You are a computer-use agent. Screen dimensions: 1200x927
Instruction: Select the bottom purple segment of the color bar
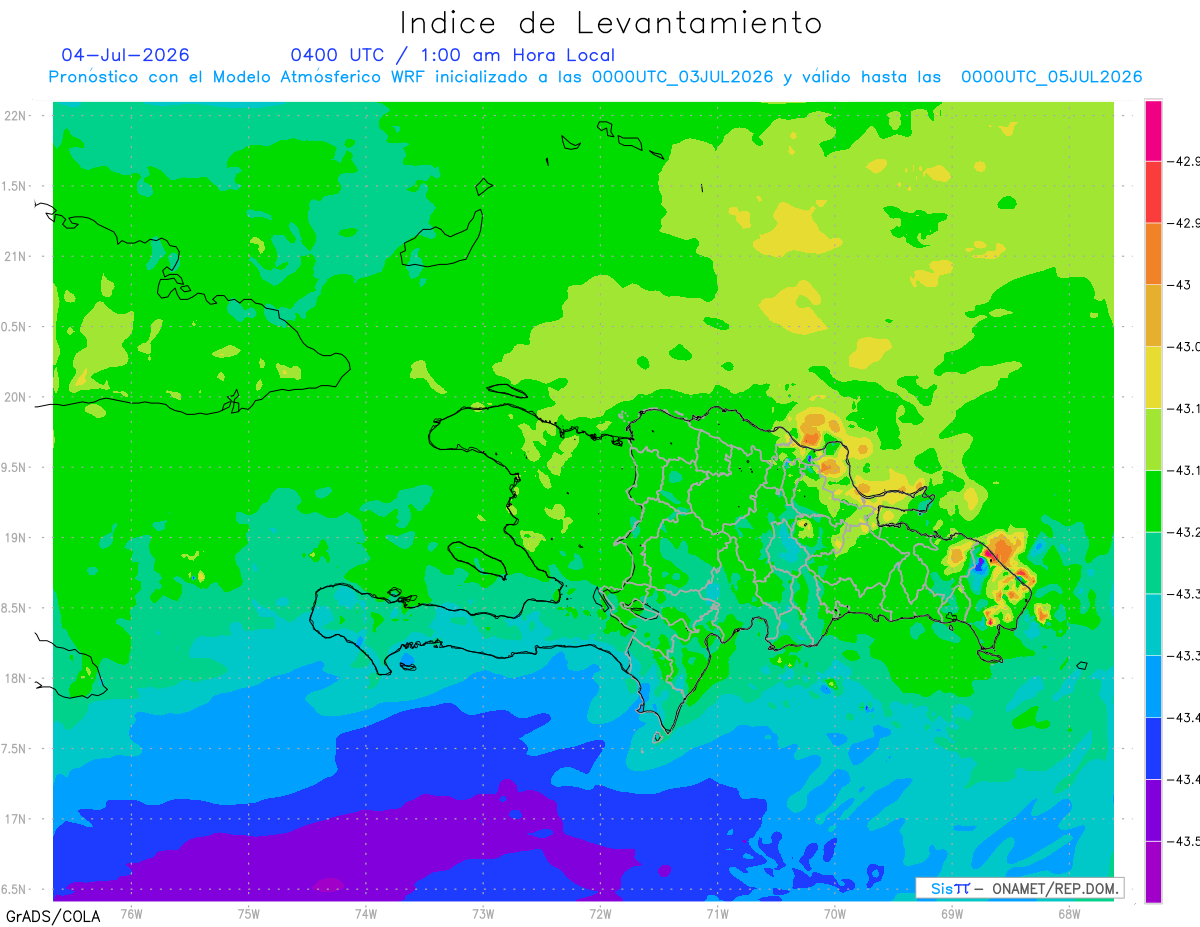tap(1153, 872)
